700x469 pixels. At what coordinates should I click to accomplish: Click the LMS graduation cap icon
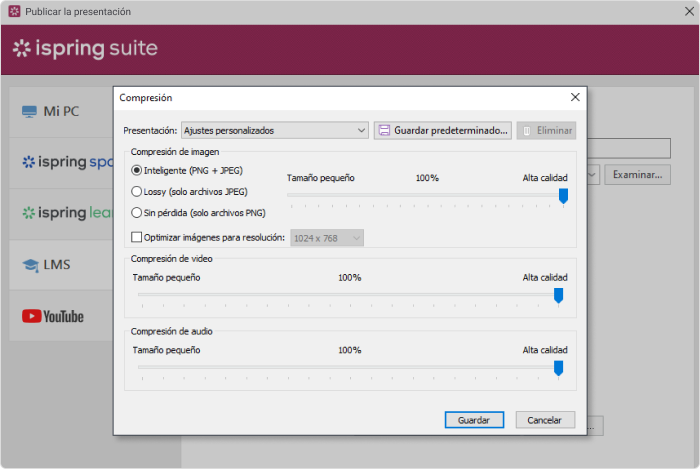30,265
